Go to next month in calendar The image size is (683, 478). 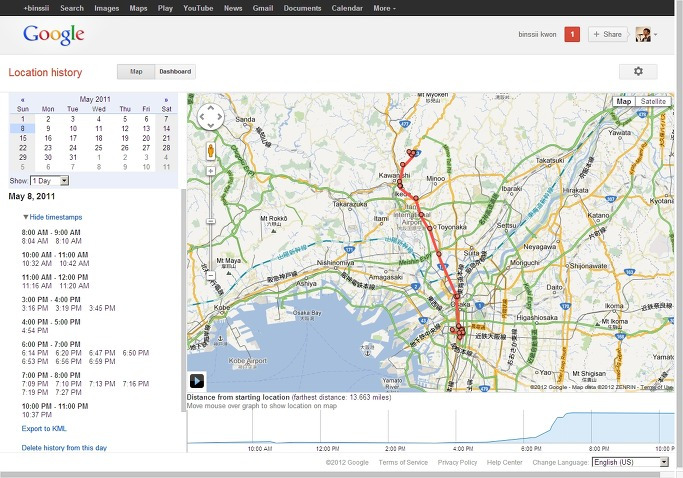[166, 100]
